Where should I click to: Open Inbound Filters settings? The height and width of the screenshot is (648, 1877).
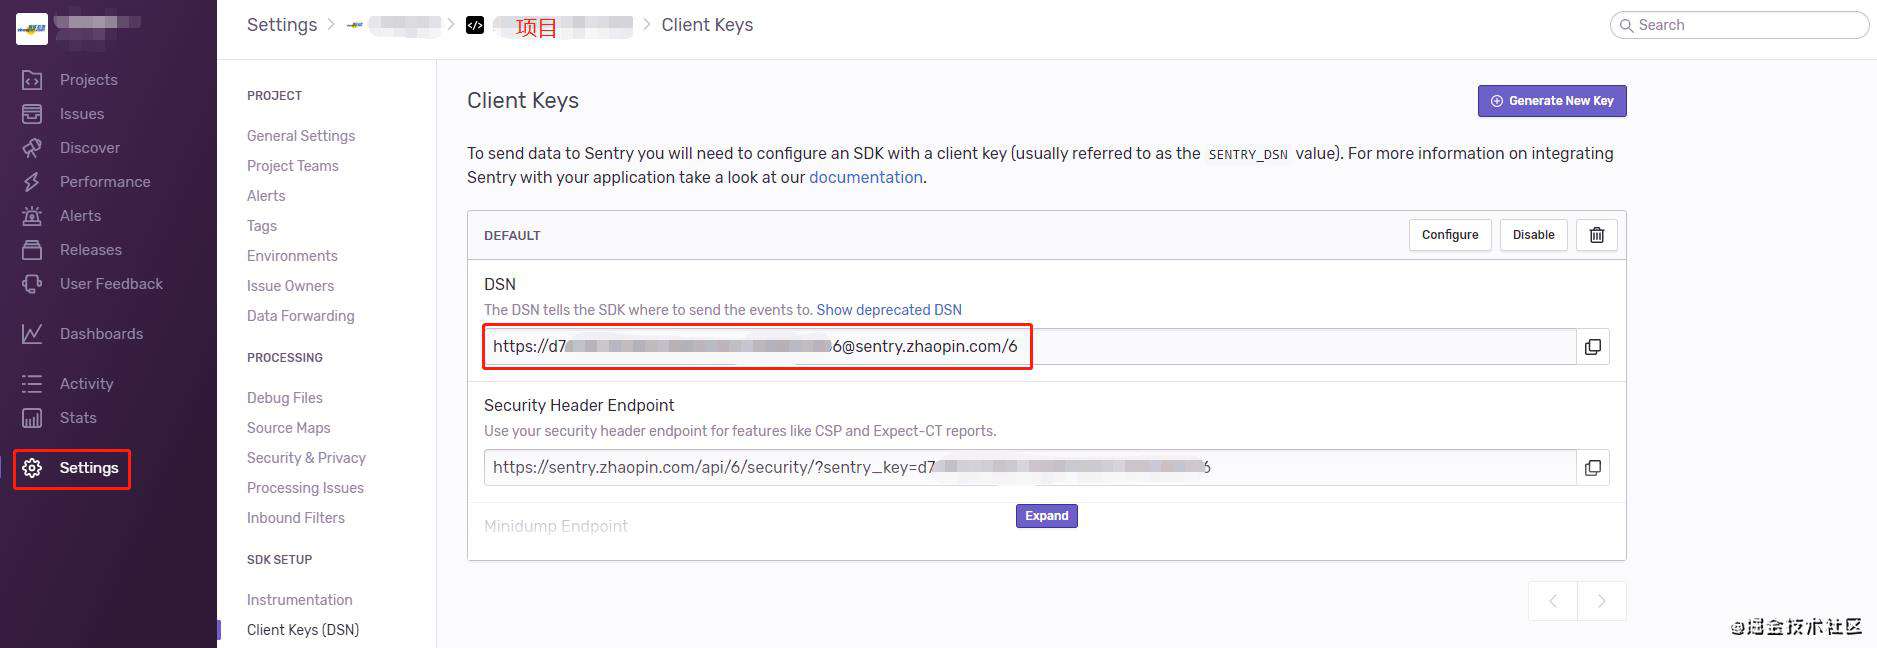296,518
